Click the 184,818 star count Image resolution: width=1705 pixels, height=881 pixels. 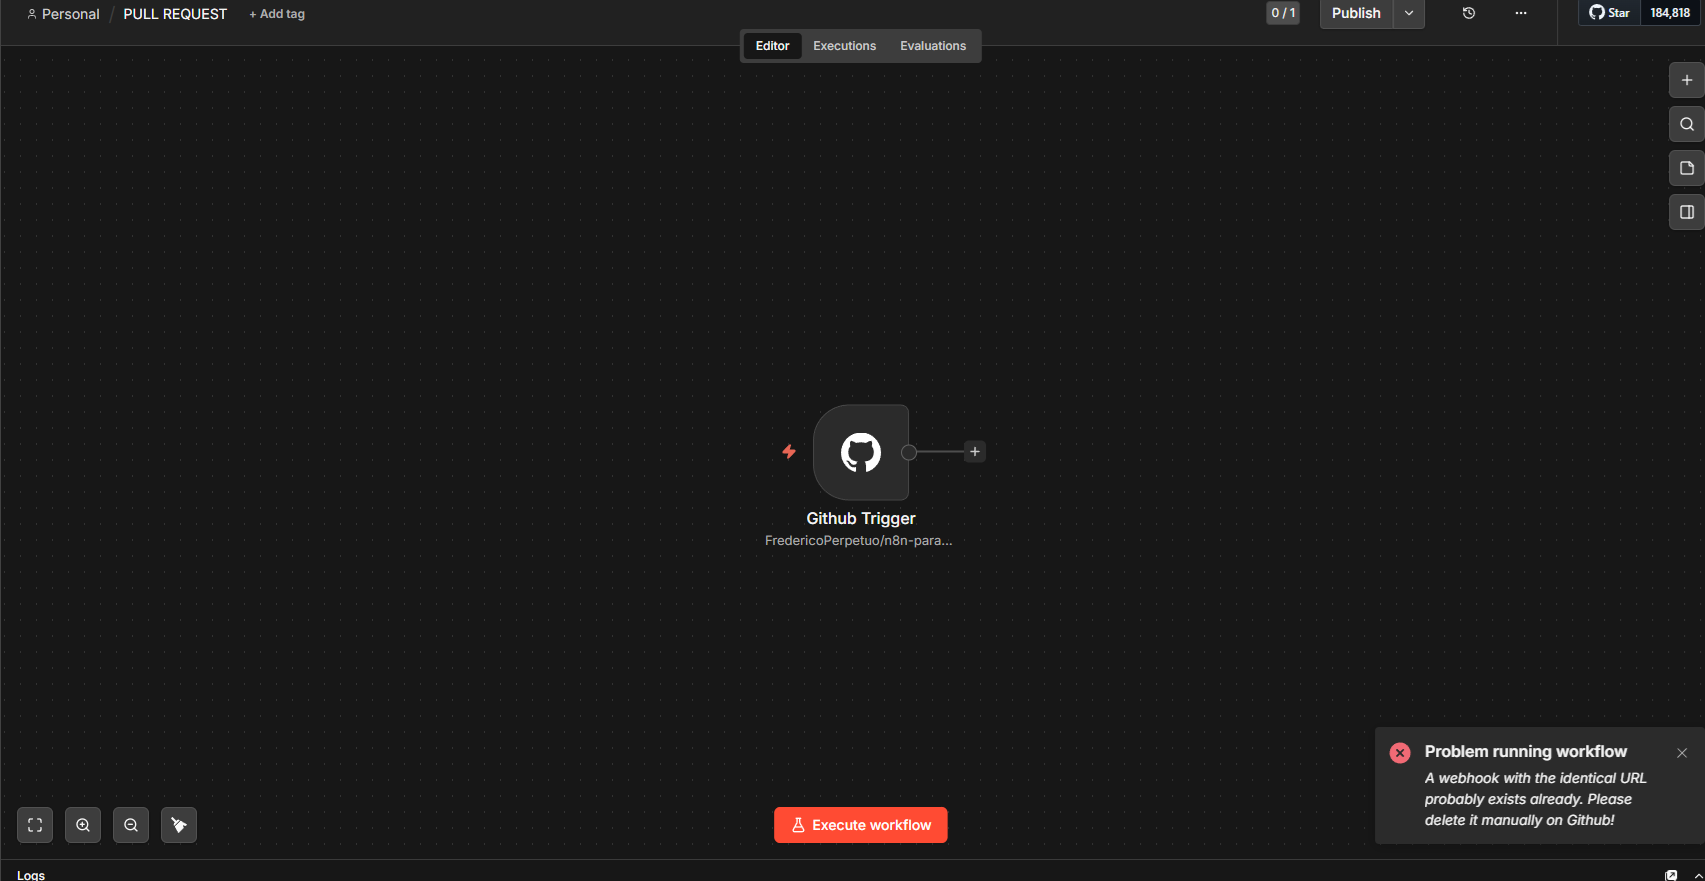[x=1670, y=13]
